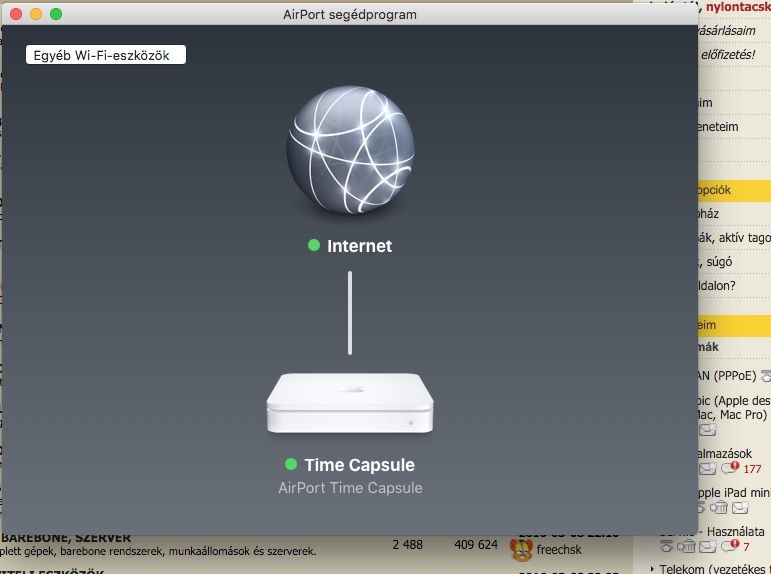Click the trash icon in Használata row

(x=686, y=546)
